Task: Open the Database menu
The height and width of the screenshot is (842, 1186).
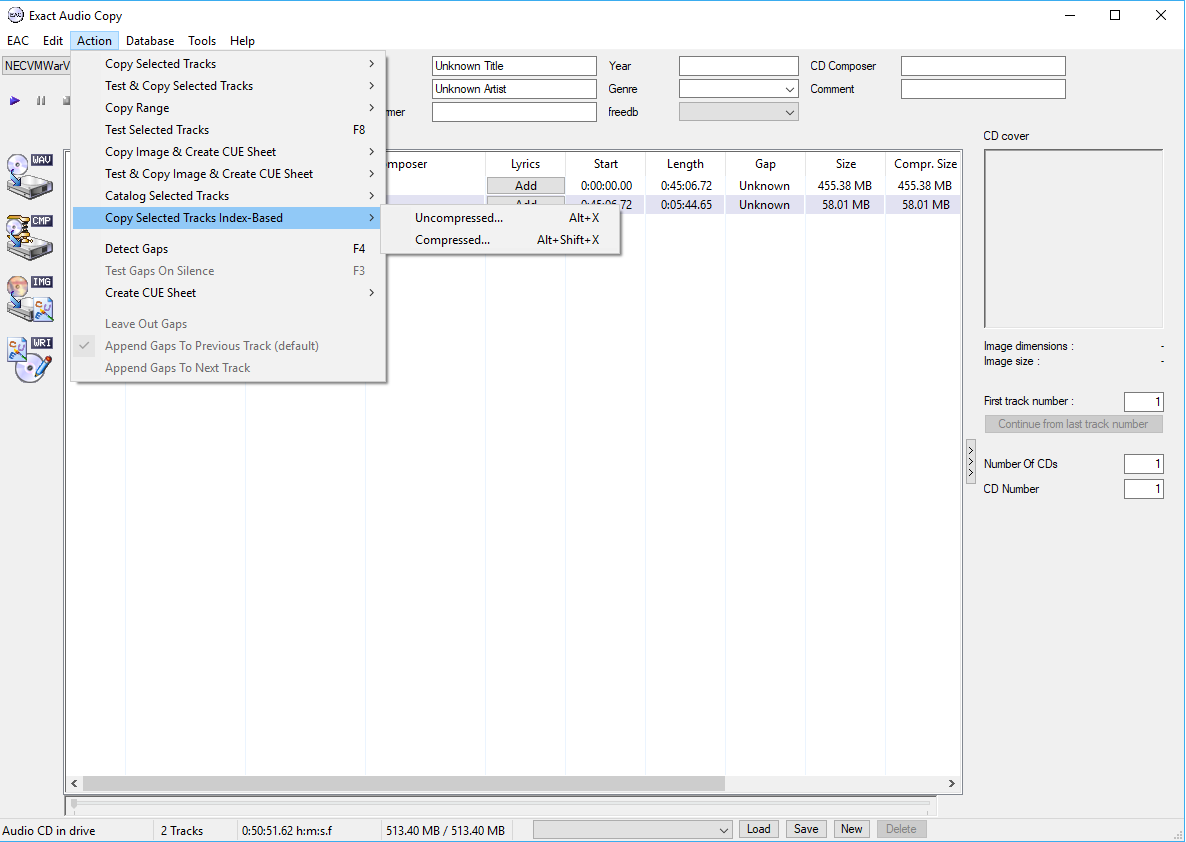Action: click(x=150, y=41)
